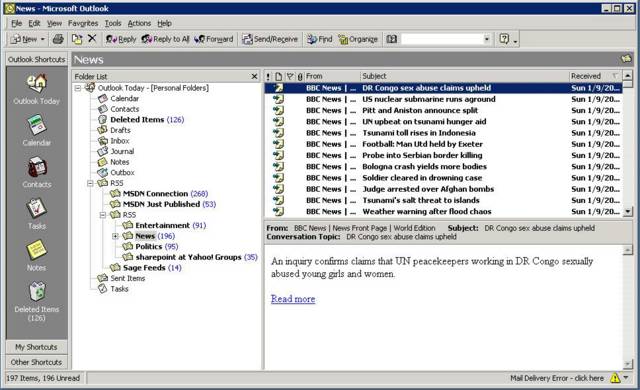Open the Favorites menu
Screen dimensions: 640x390
coord(83,23)
